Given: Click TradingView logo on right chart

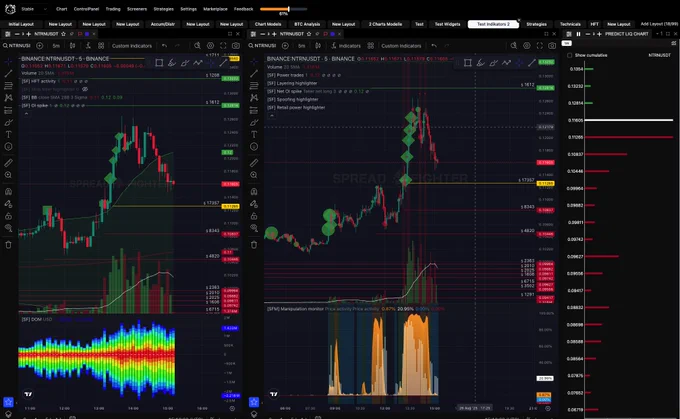Looking at the screenshot, I should point(274,394).
